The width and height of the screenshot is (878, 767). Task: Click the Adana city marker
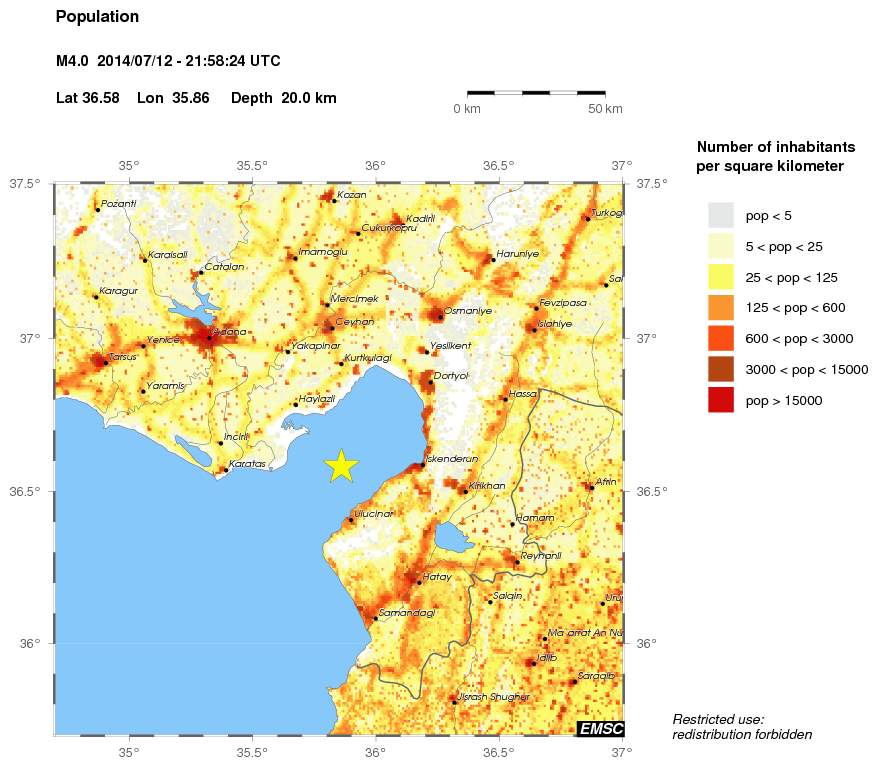(210, 338)
